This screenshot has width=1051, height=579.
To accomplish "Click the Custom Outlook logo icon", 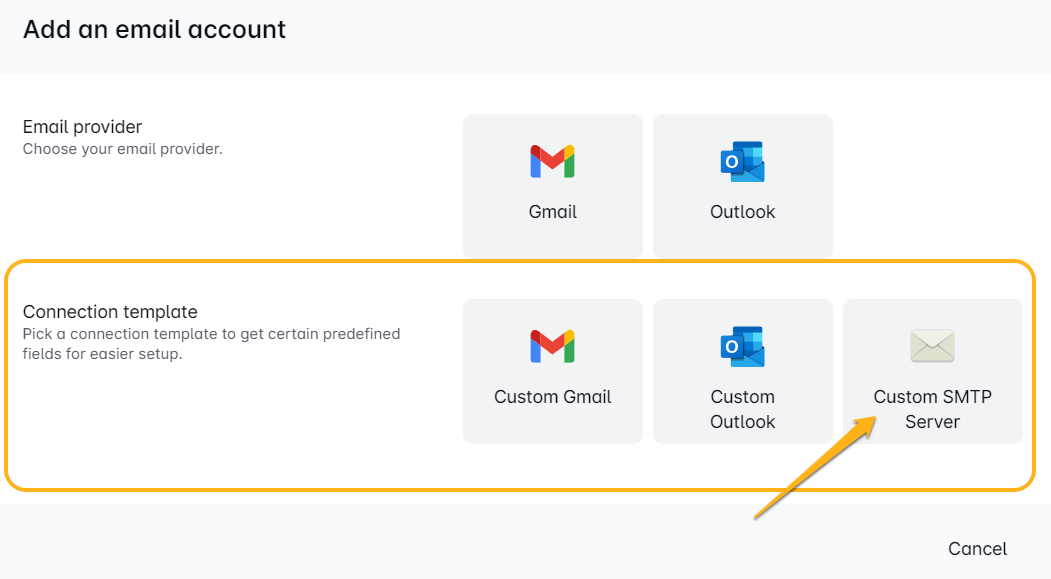I will pyautogui.click(x=742, y=346).
